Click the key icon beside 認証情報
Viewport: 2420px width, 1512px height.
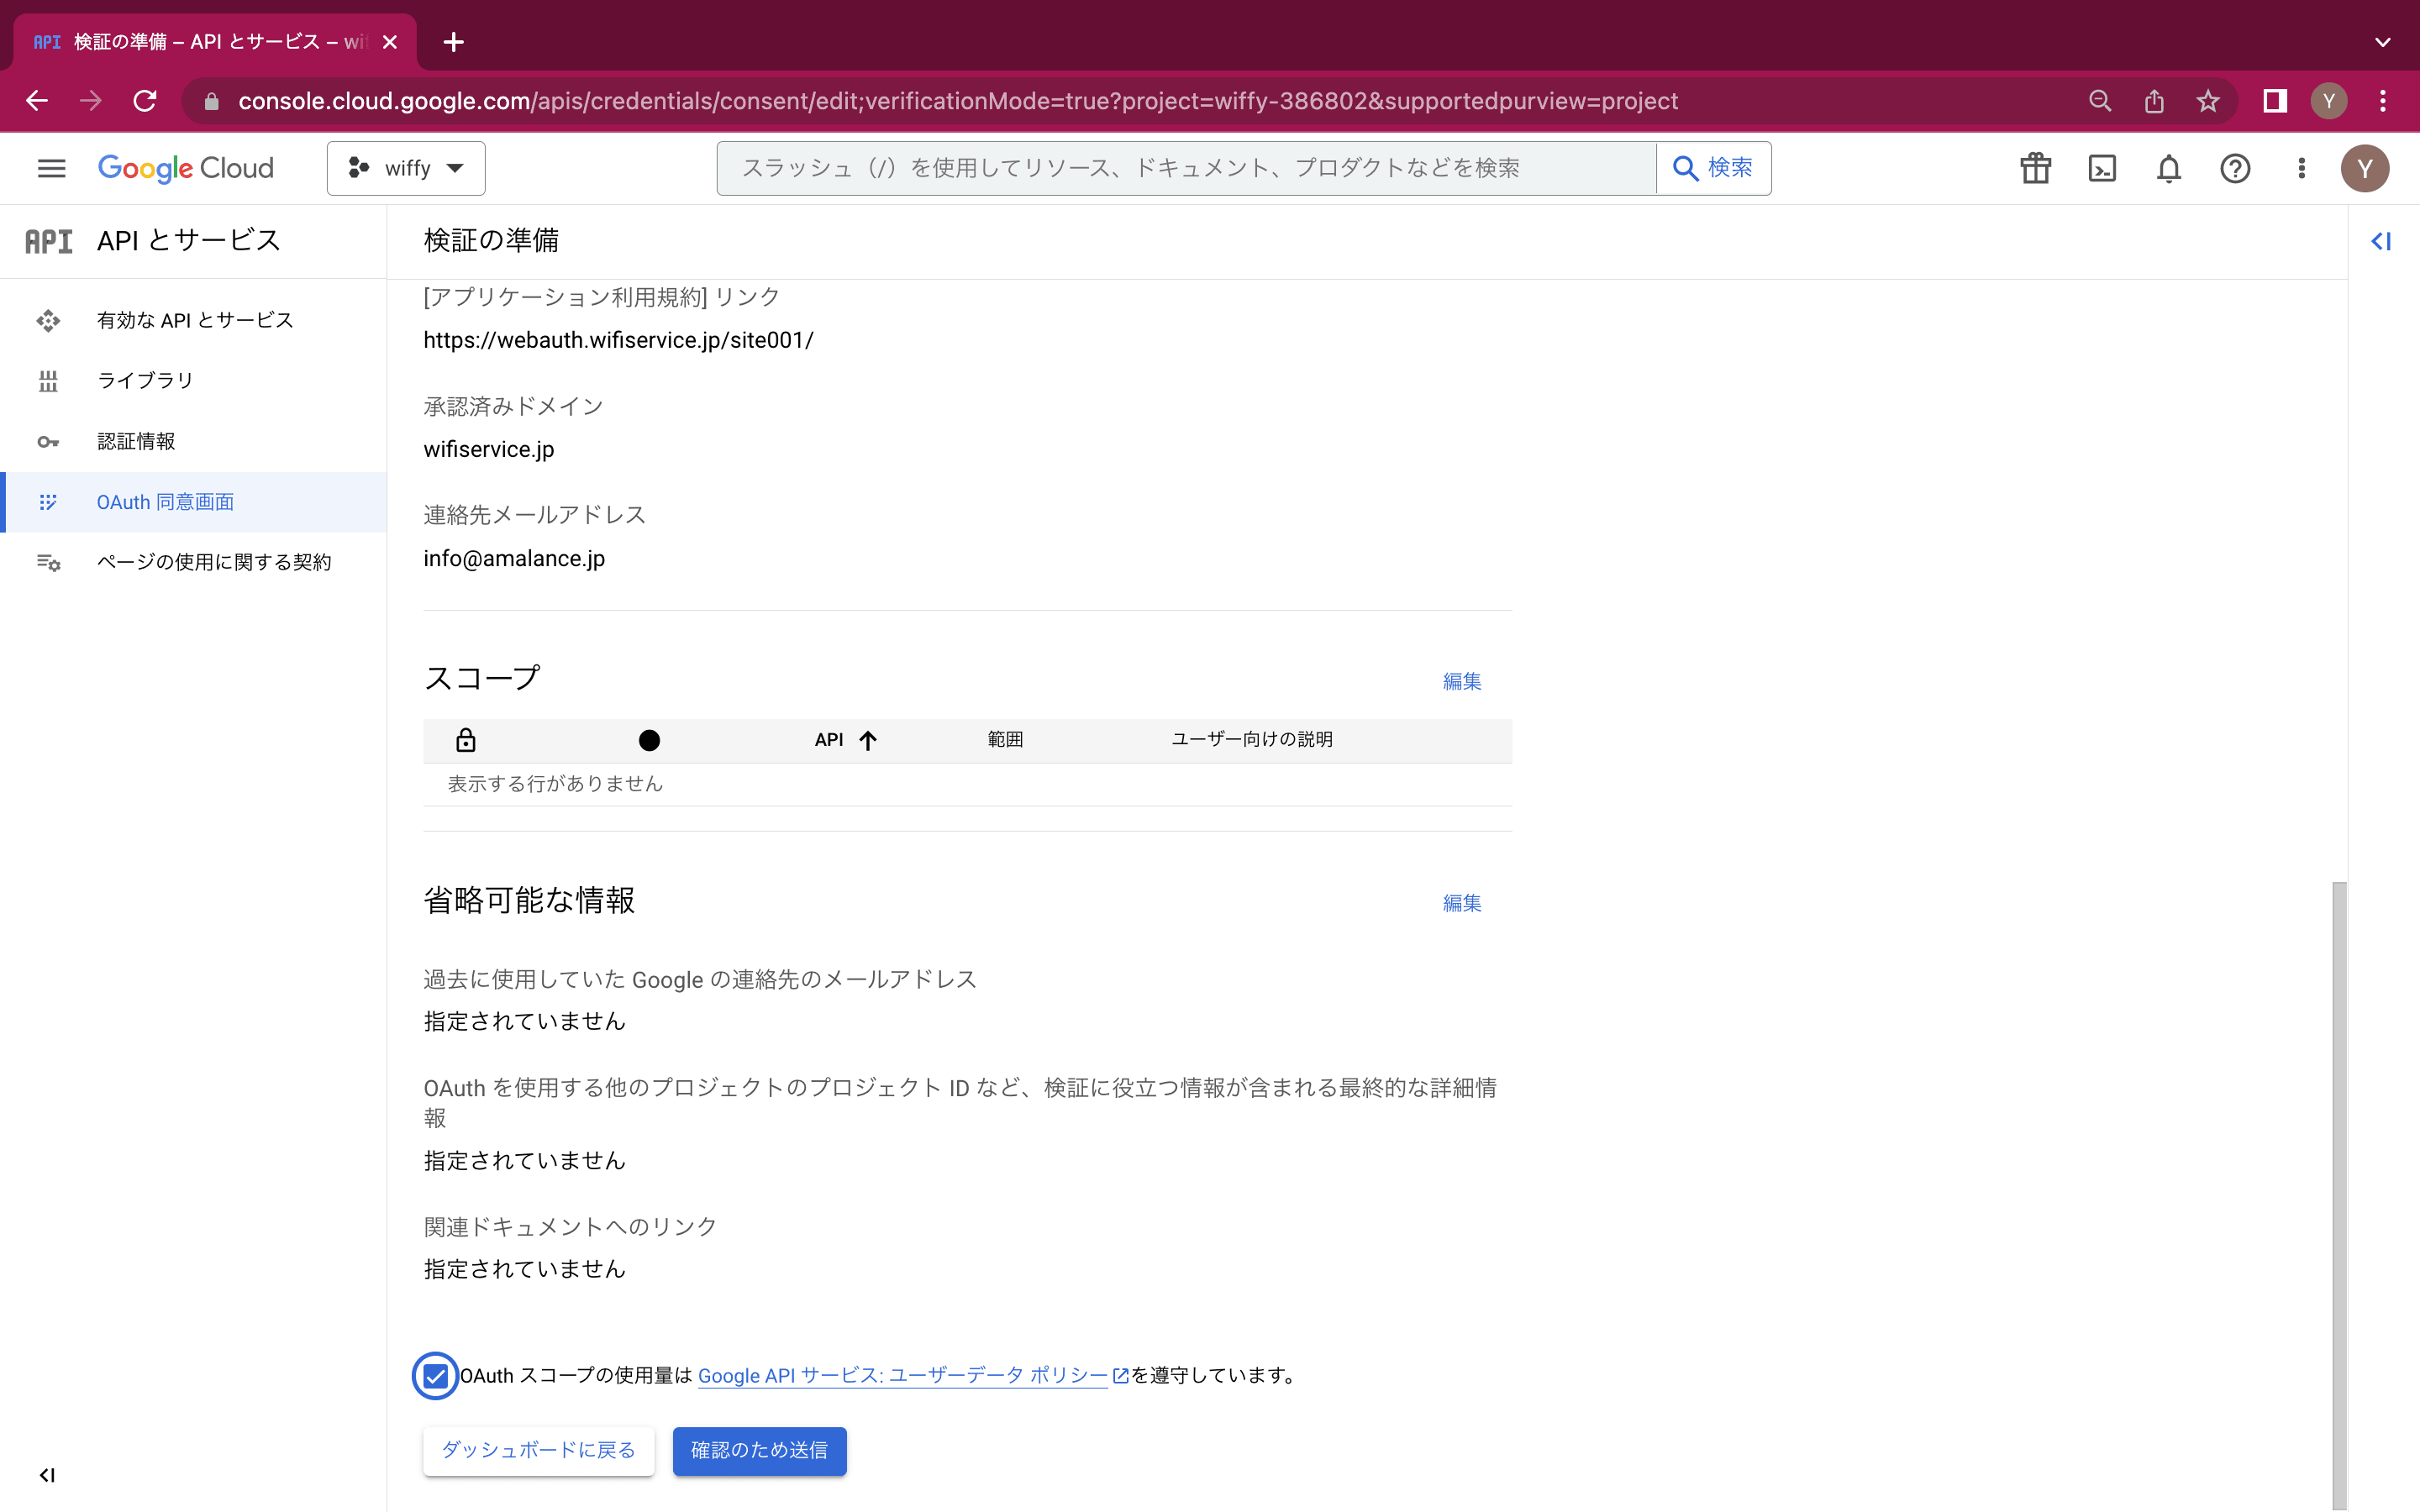pos(48,441)
